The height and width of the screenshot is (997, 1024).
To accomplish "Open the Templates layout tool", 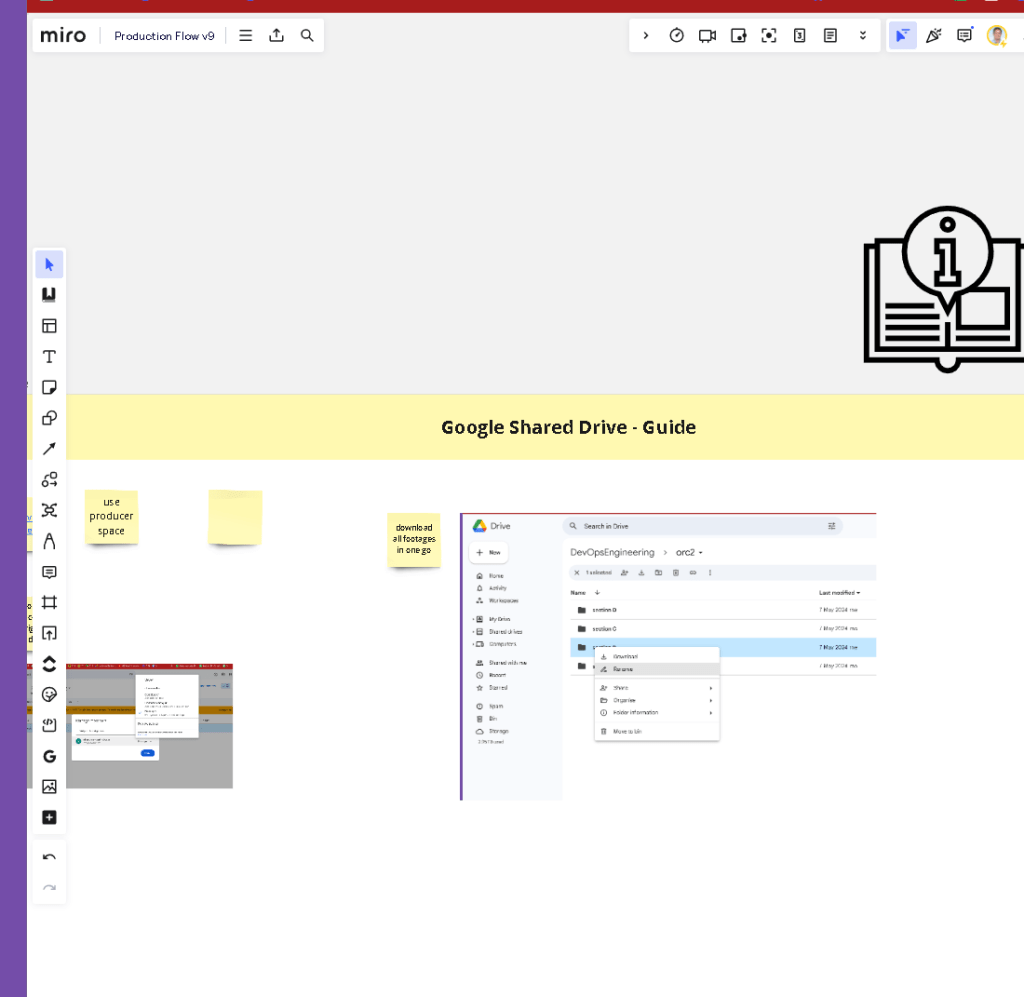I will 49,326.
